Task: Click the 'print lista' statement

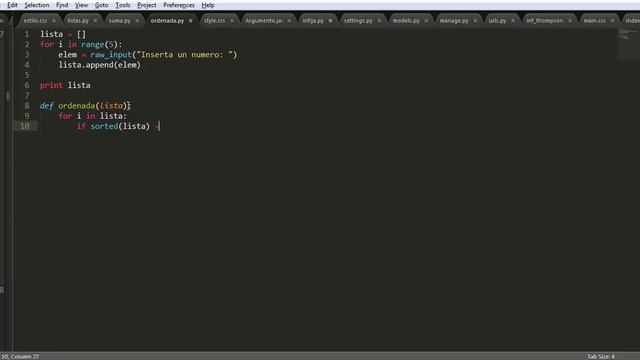Action: 65,85
